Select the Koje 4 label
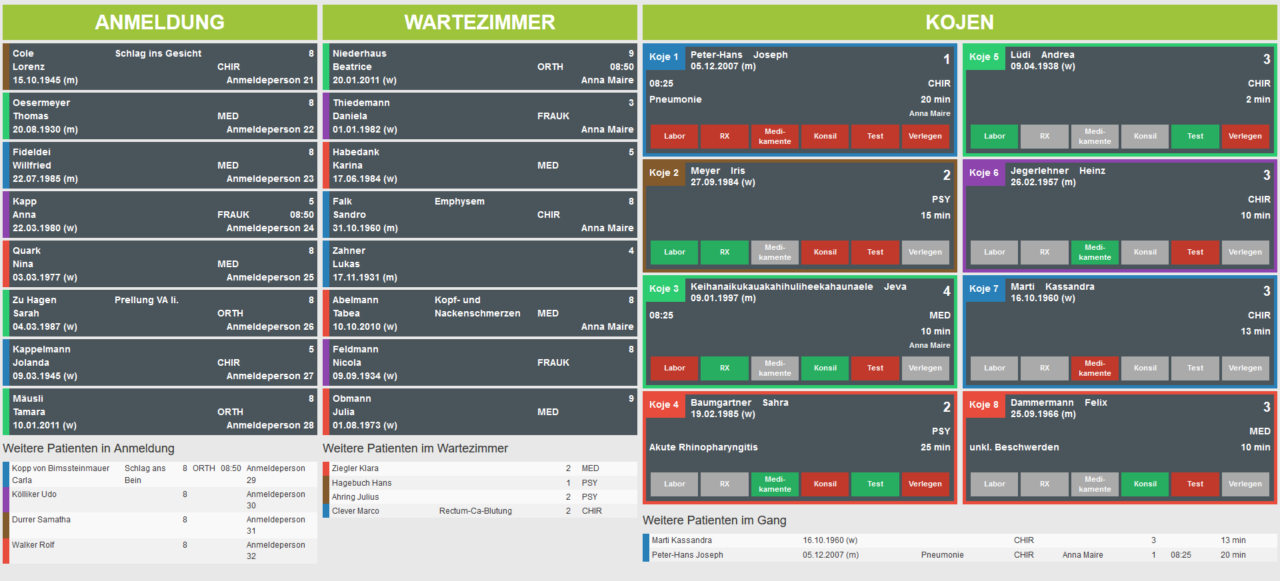Viewport: 1280px width, 581px height. [664, 405]
